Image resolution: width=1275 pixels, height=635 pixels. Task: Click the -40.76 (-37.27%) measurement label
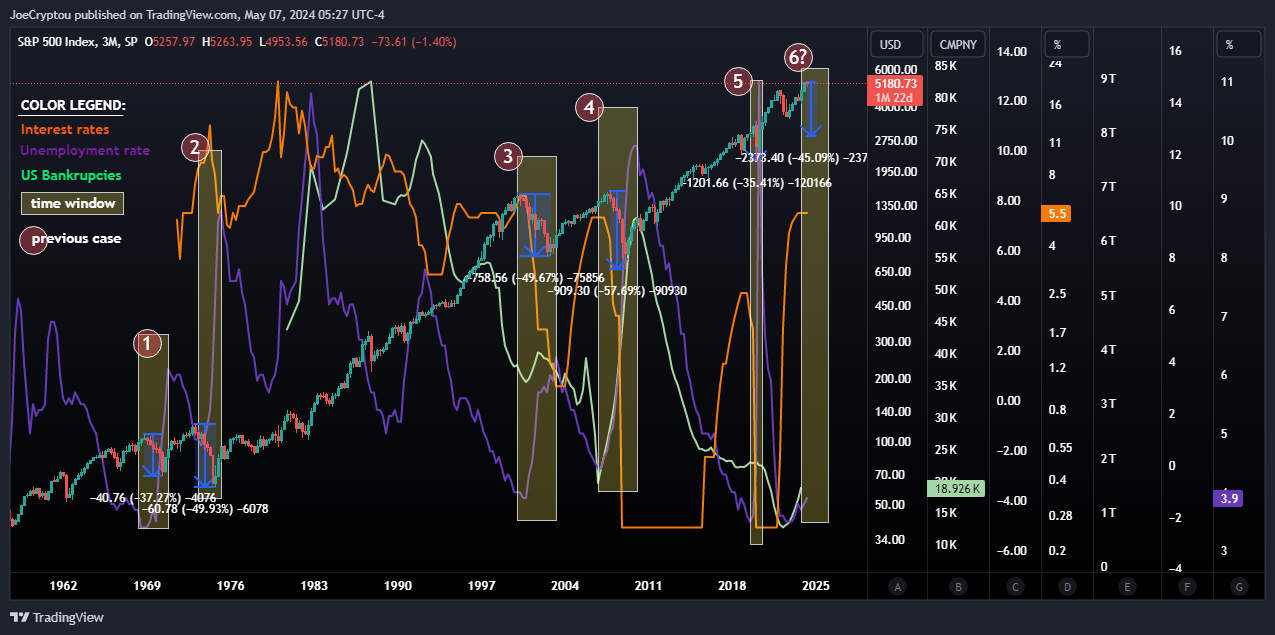[153, 497]
